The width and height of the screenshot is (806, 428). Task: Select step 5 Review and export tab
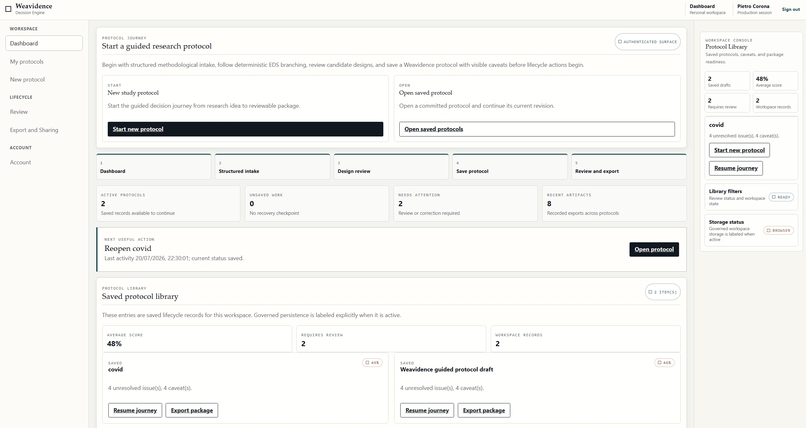click(629, 166)
